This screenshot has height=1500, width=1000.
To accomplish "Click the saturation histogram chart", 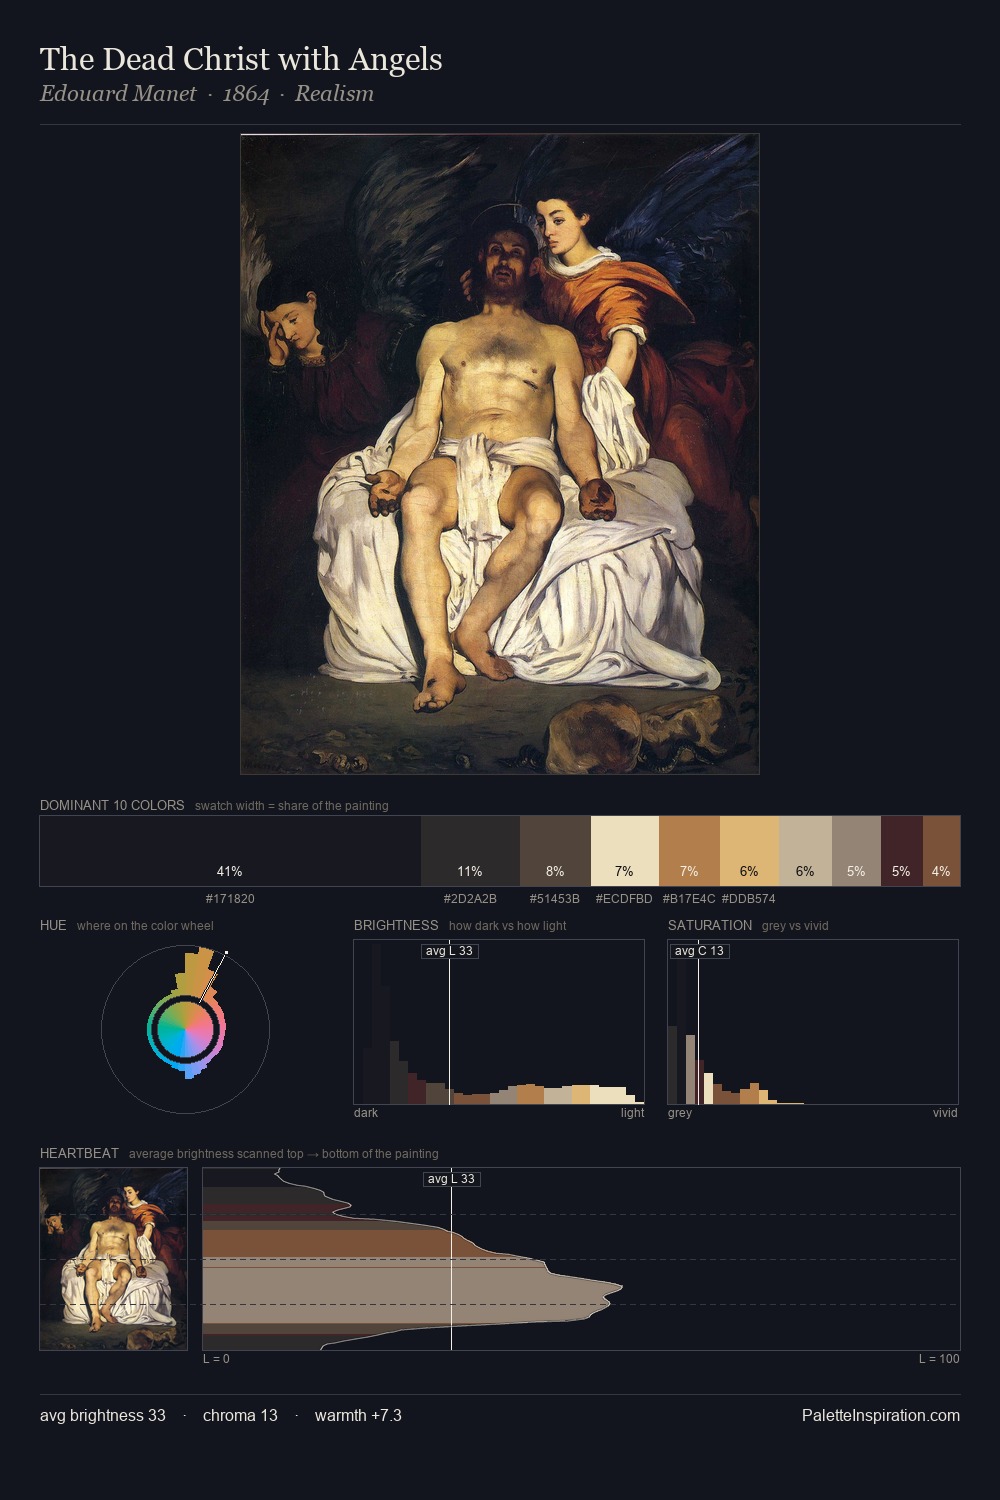I will 813,1022.
